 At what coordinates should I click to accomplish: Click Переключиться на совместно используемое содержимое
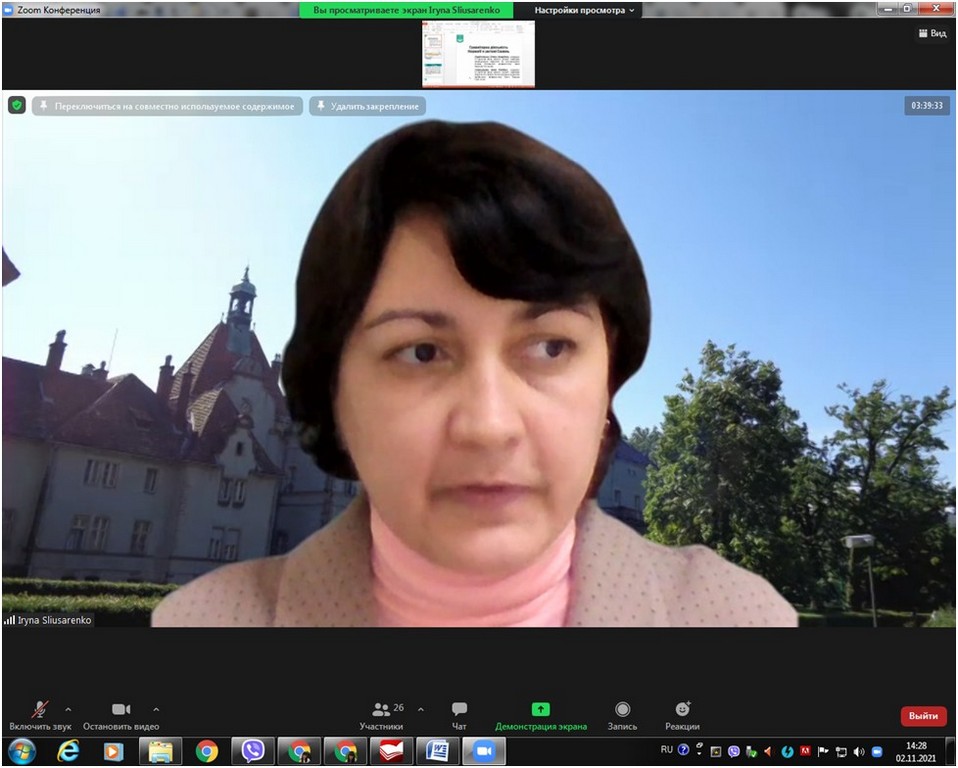click(x=167, y=106)
